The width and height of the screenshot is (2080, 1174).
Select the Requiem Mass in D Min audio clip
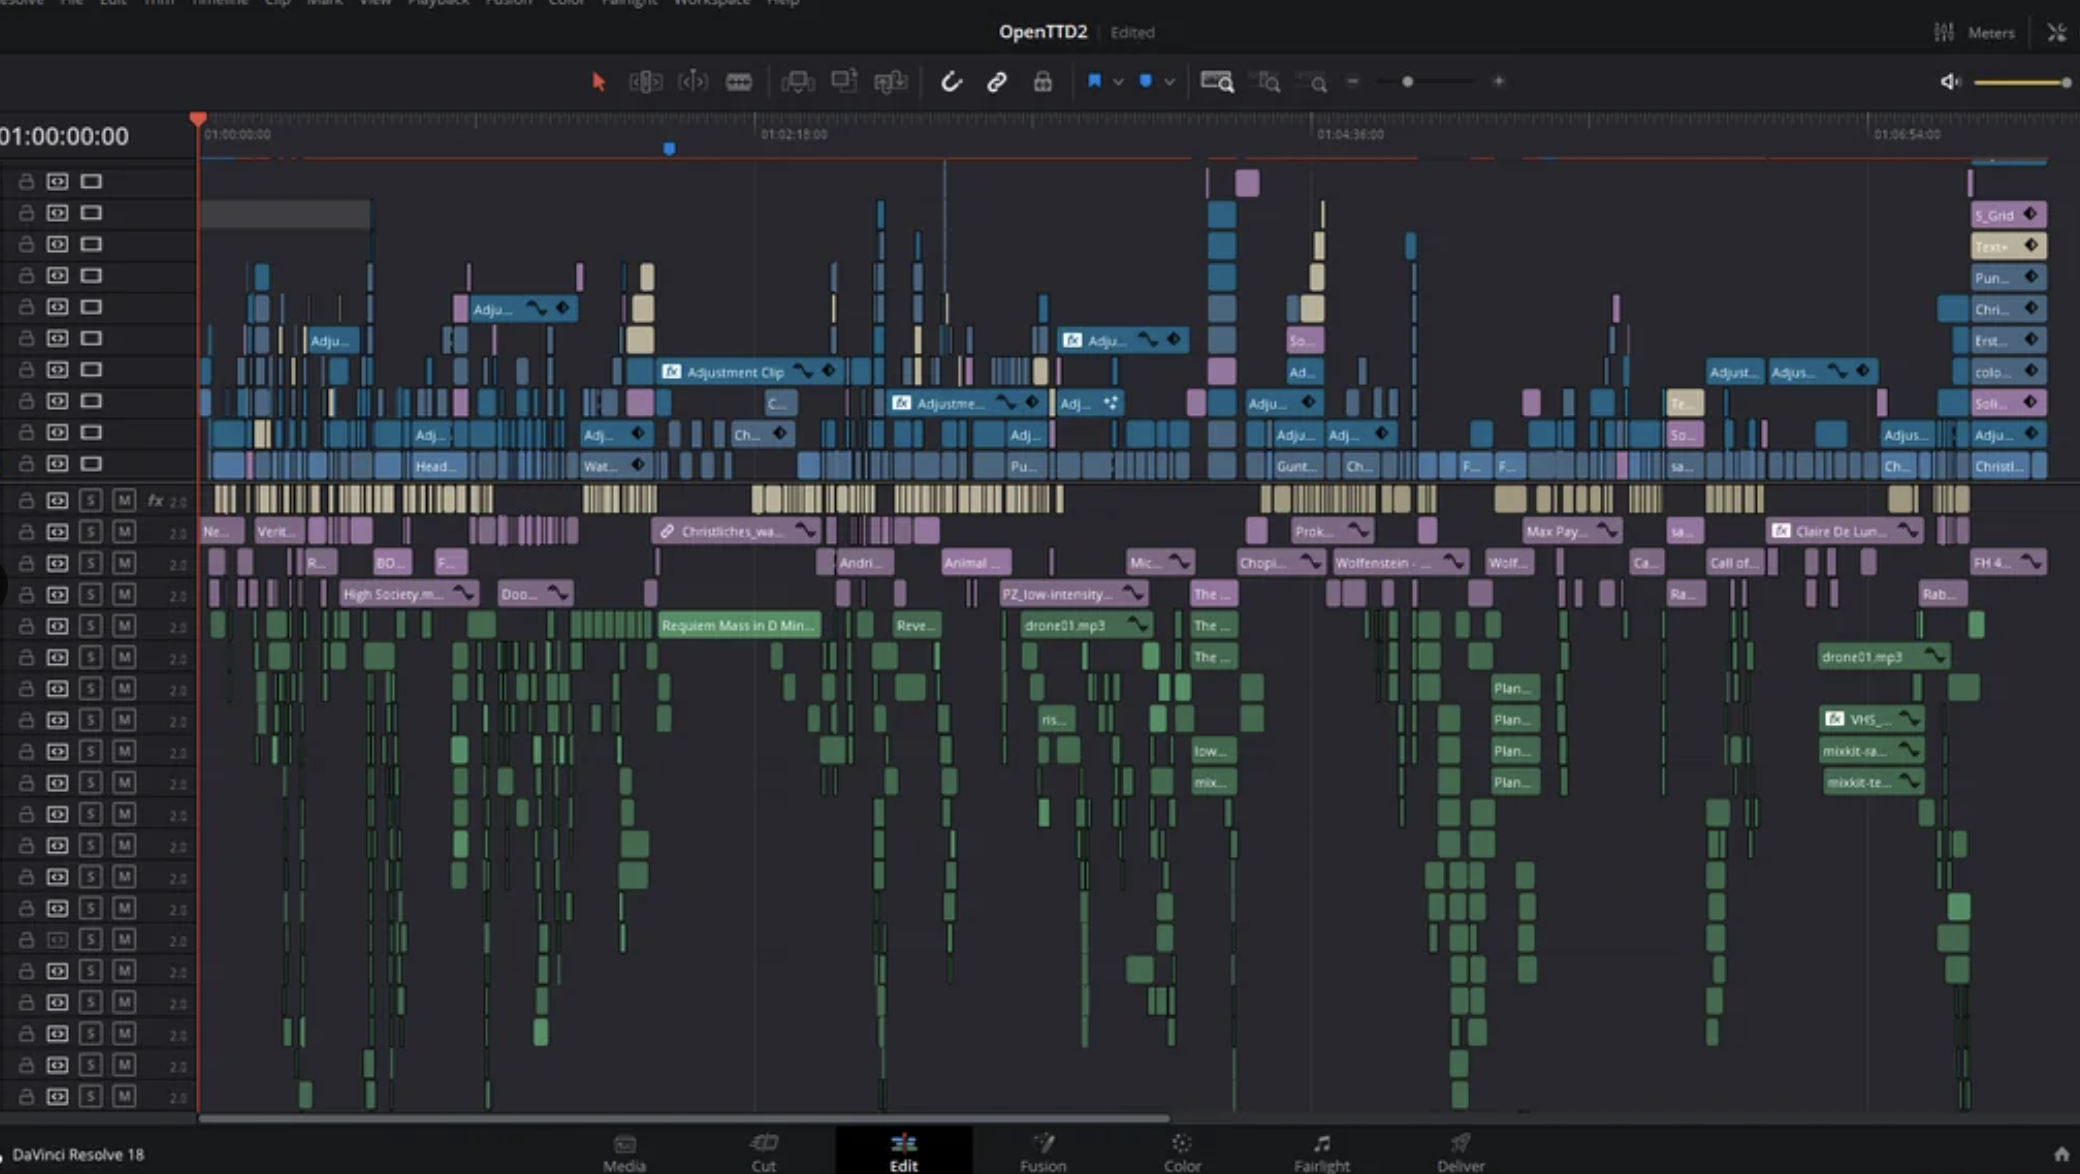739,626
